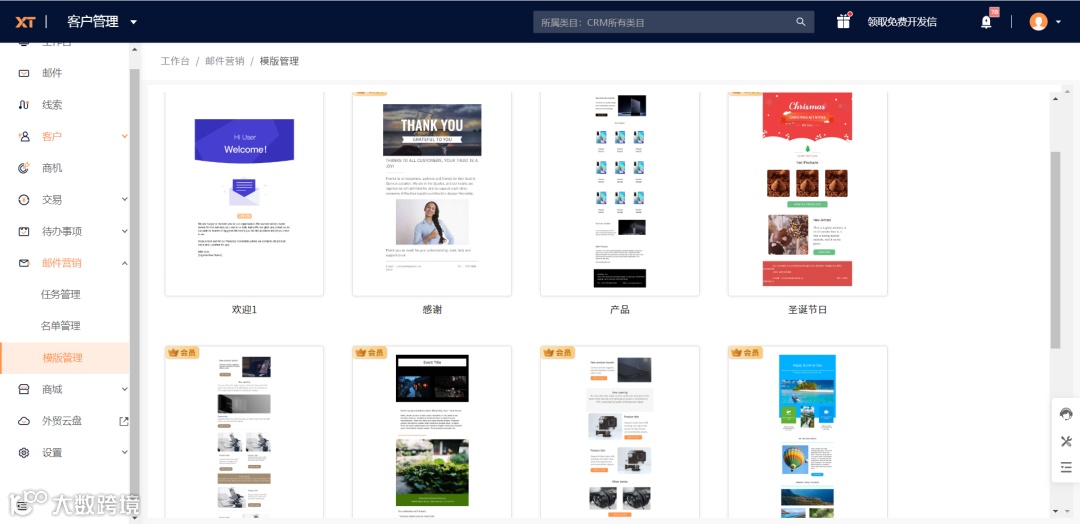This screenshot has width=1080, height=524.
Task: Click the 外贸云盘 external link icon
Action: [x=124, y=421]
